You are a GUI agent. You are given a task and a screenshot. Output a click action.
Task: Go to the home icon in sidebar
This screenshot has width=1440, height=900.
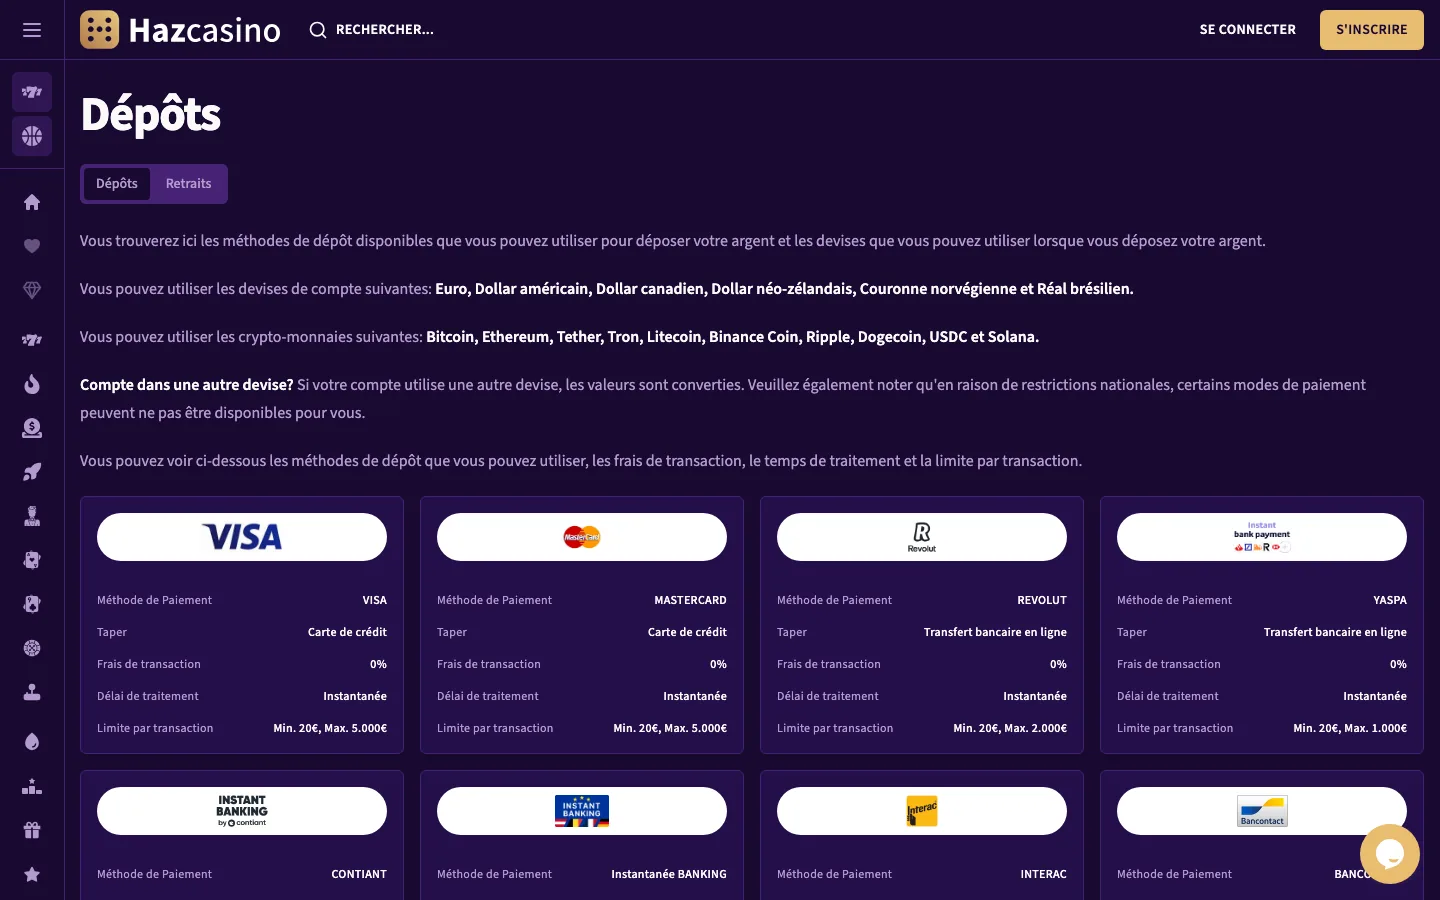tap(32, 202)
